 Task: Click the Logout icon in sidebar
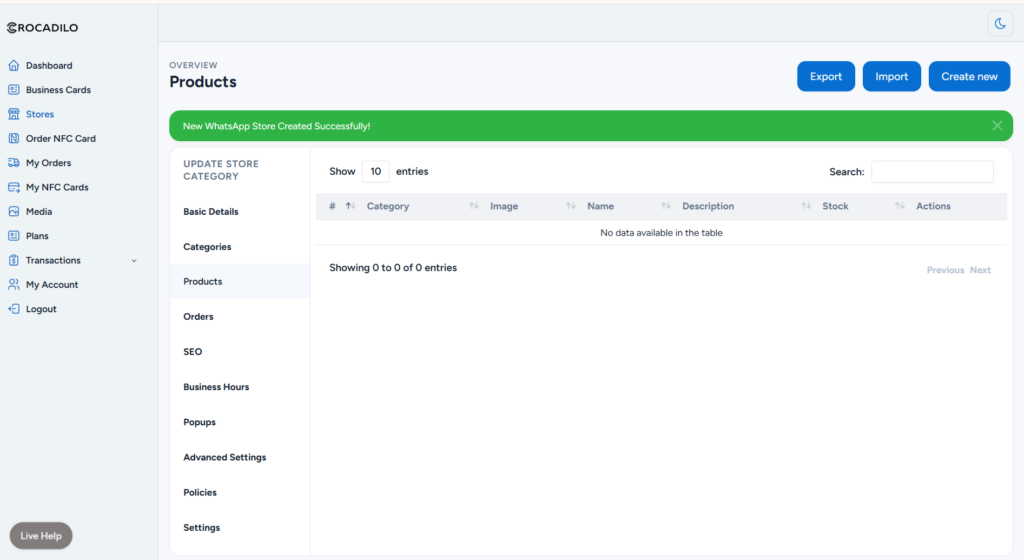[14, 309]
